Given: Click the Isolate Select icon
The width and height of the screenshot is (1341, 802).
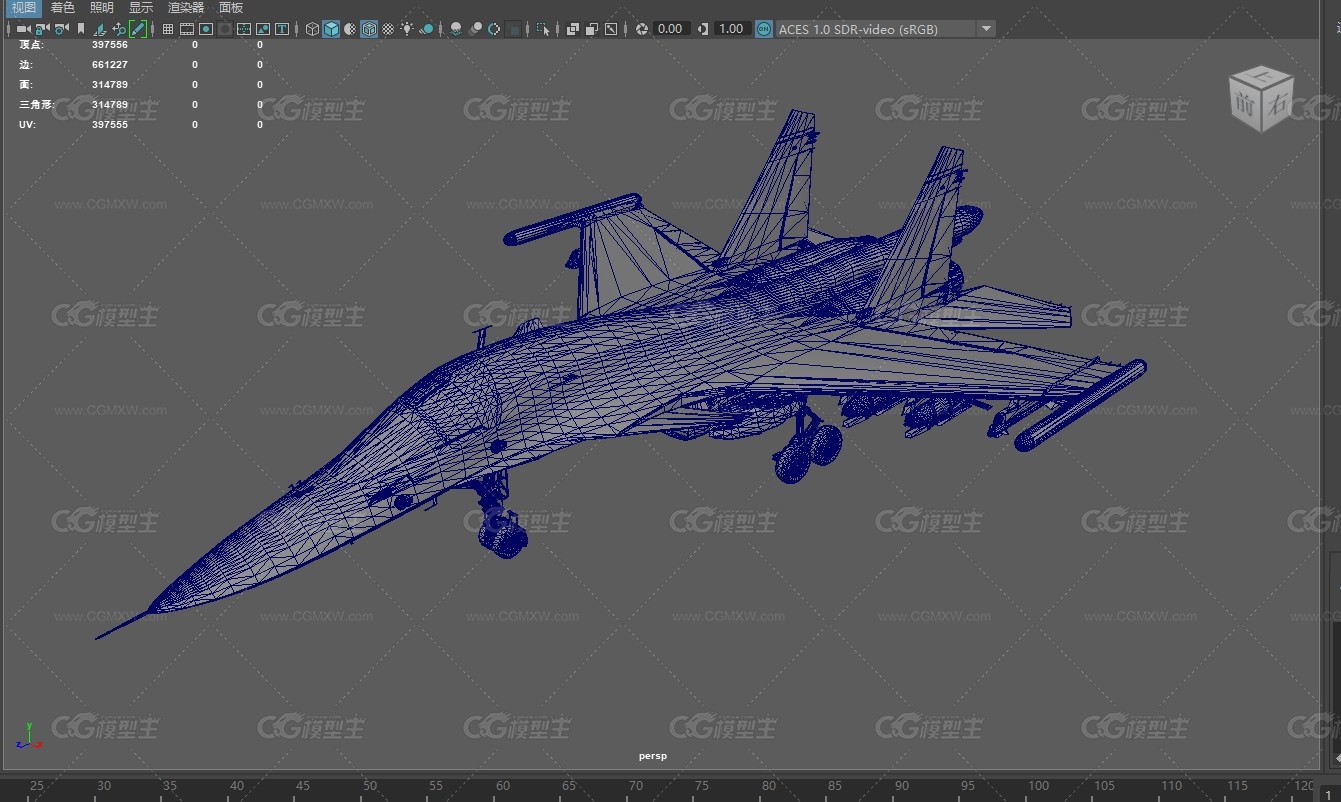Looking at the screenshot, I should pos(543,29).
